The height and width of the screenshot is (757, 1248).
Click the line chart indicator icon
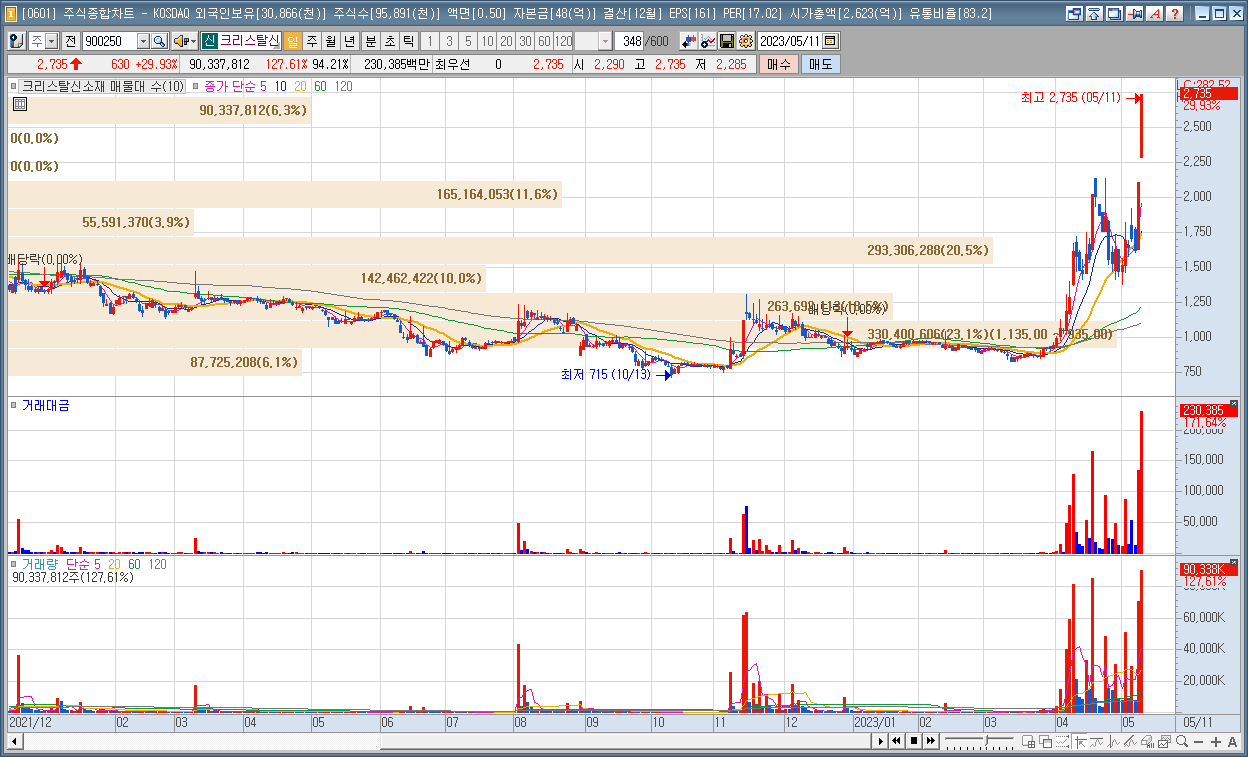point(707,41)
